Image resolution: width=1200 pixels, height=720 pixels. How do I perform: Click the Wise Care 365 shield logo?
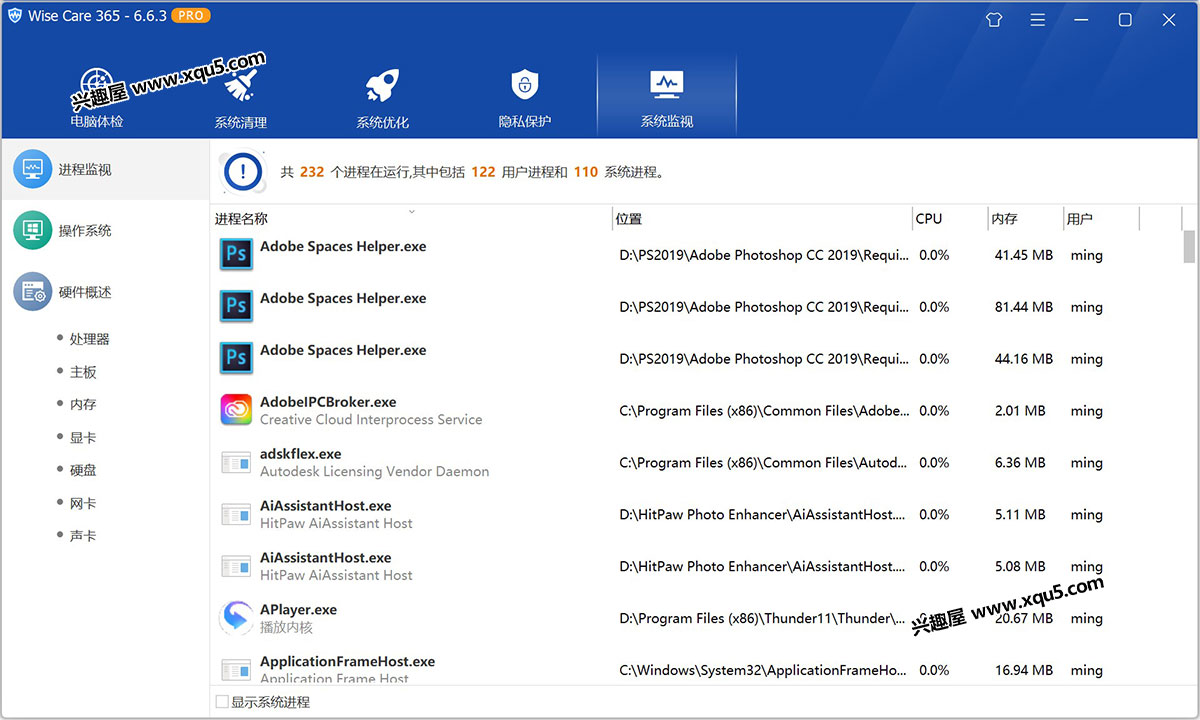(15, 16)
